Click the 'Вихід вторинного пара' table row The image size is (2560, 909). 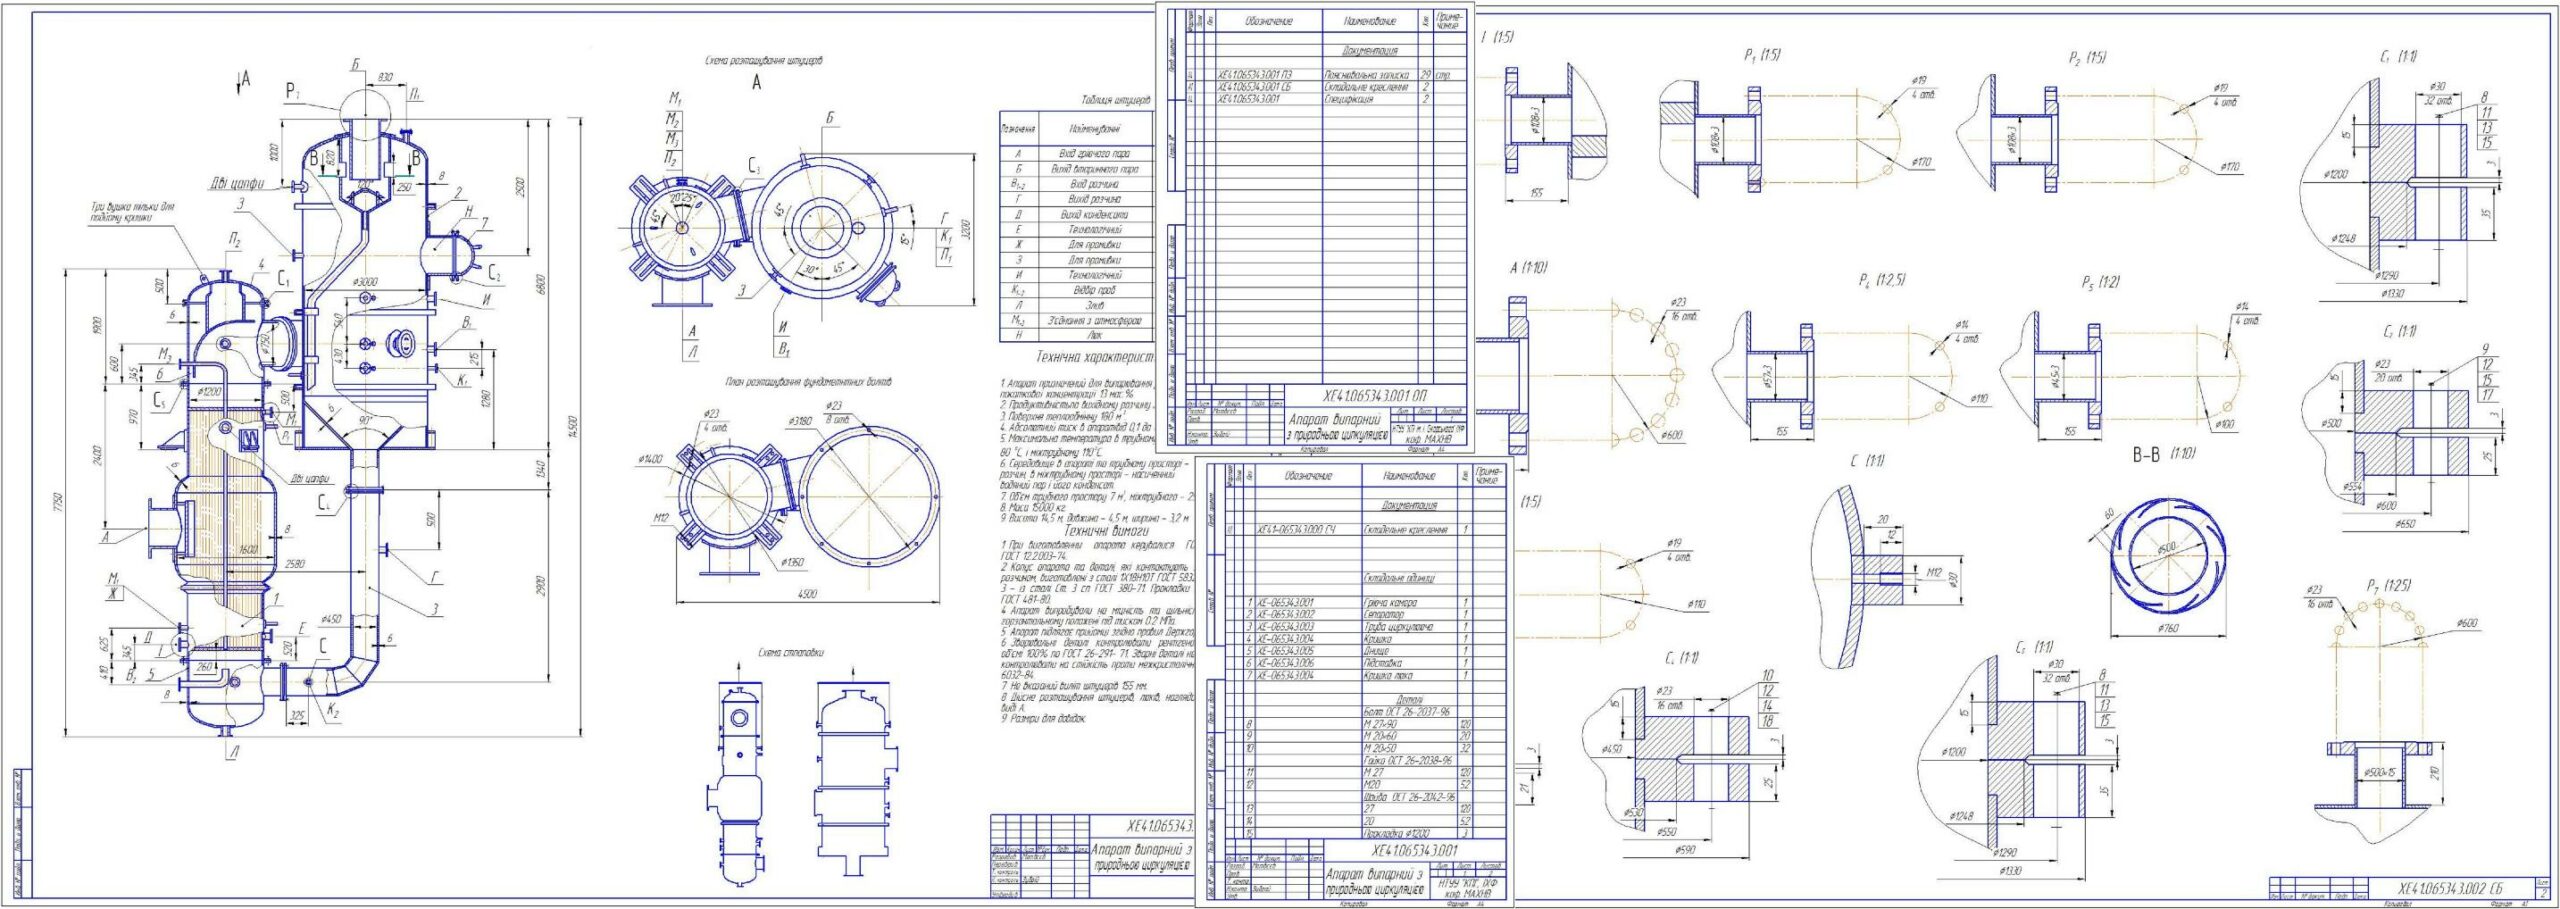pos(1076,169)
